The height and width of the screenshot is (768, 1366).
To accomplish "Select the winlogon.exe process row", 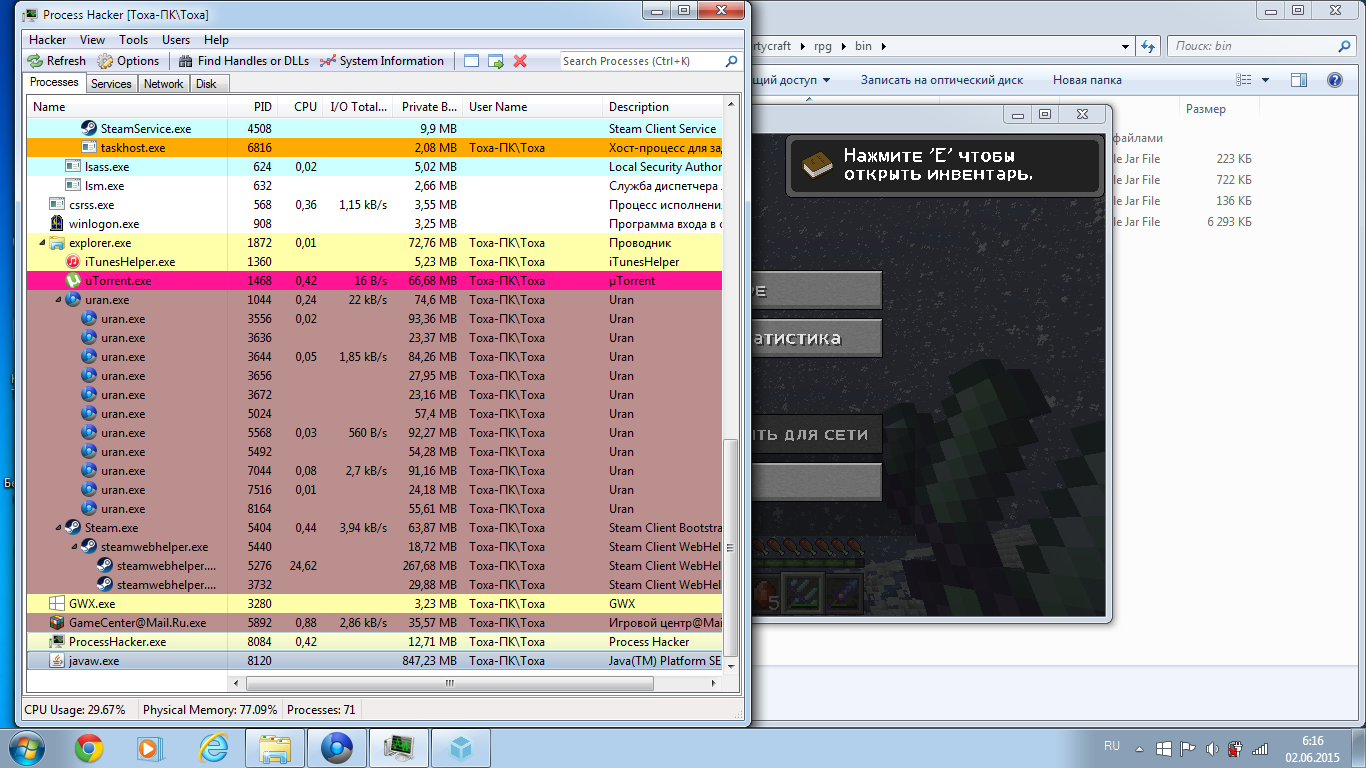I will coord(374,224).
